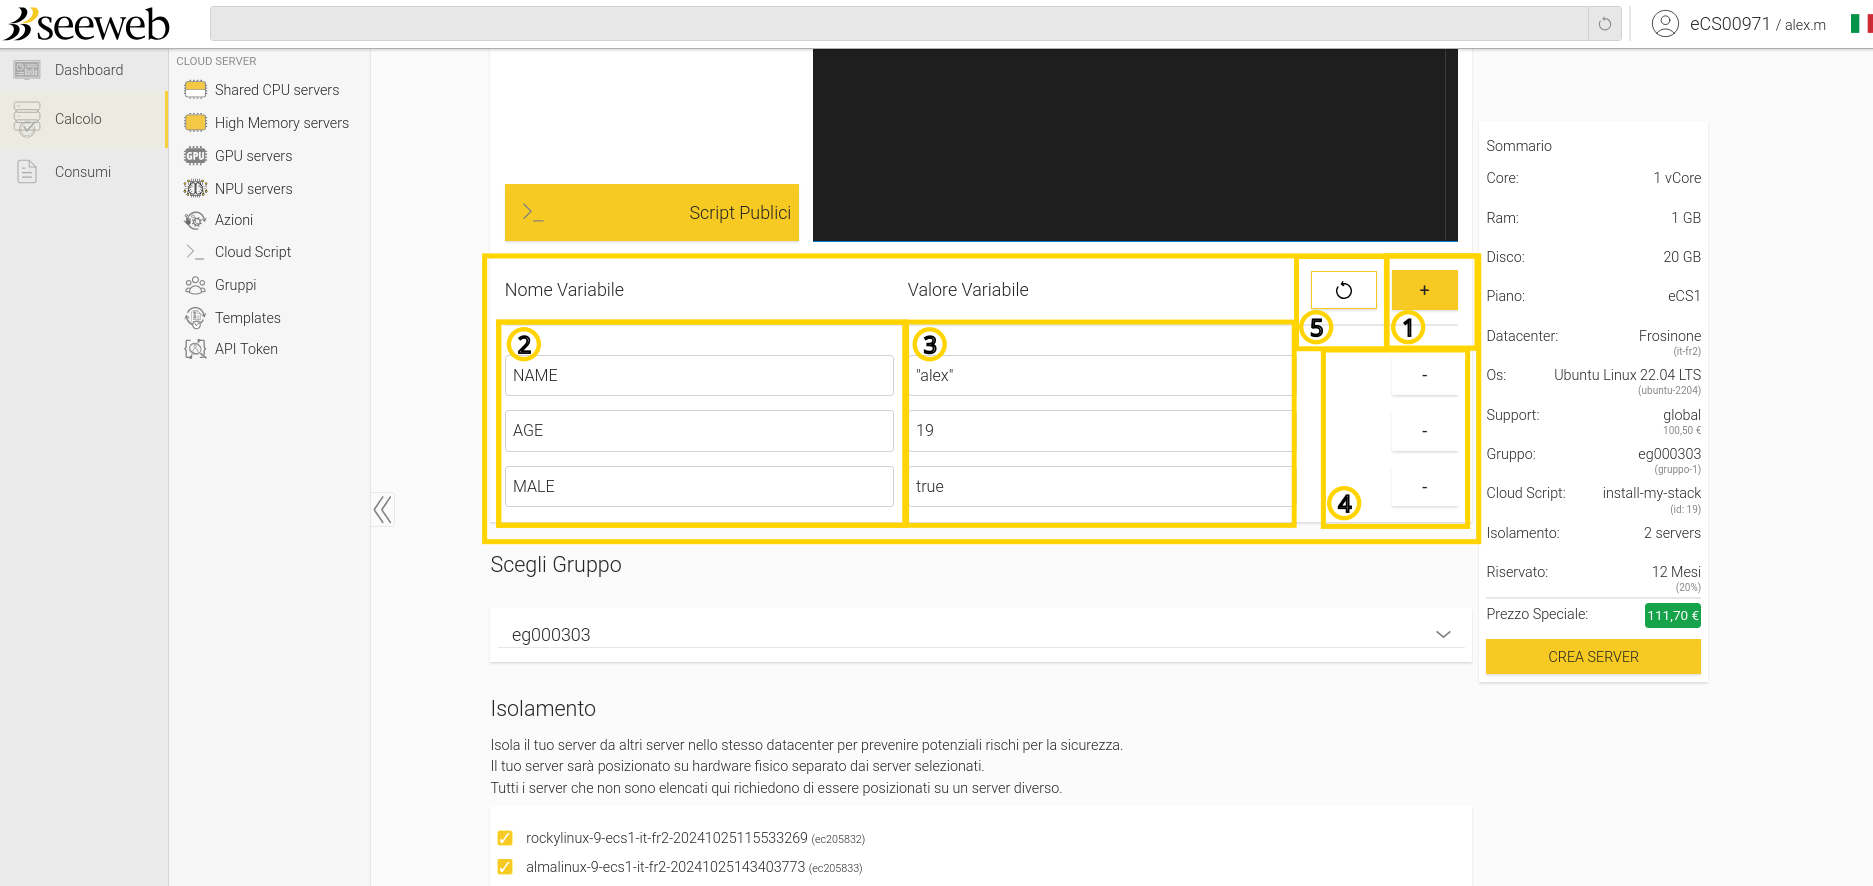Image resolution: width=1873 pixels, height=886 pixels.
Task: Click the top search bar field
Action: tap(899, 24)
